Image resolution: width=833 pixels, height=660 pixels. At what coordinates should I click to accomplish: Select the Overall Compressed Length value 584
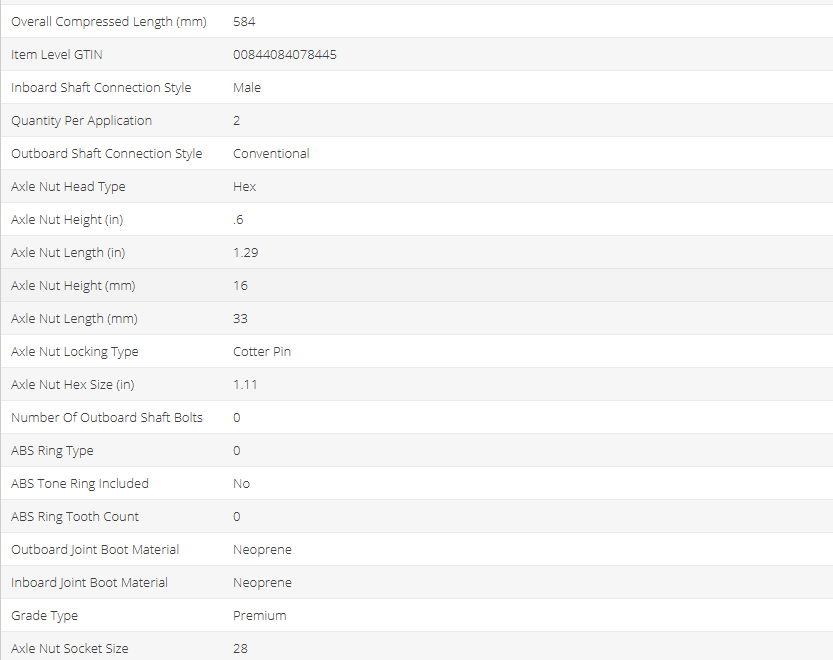244,22
